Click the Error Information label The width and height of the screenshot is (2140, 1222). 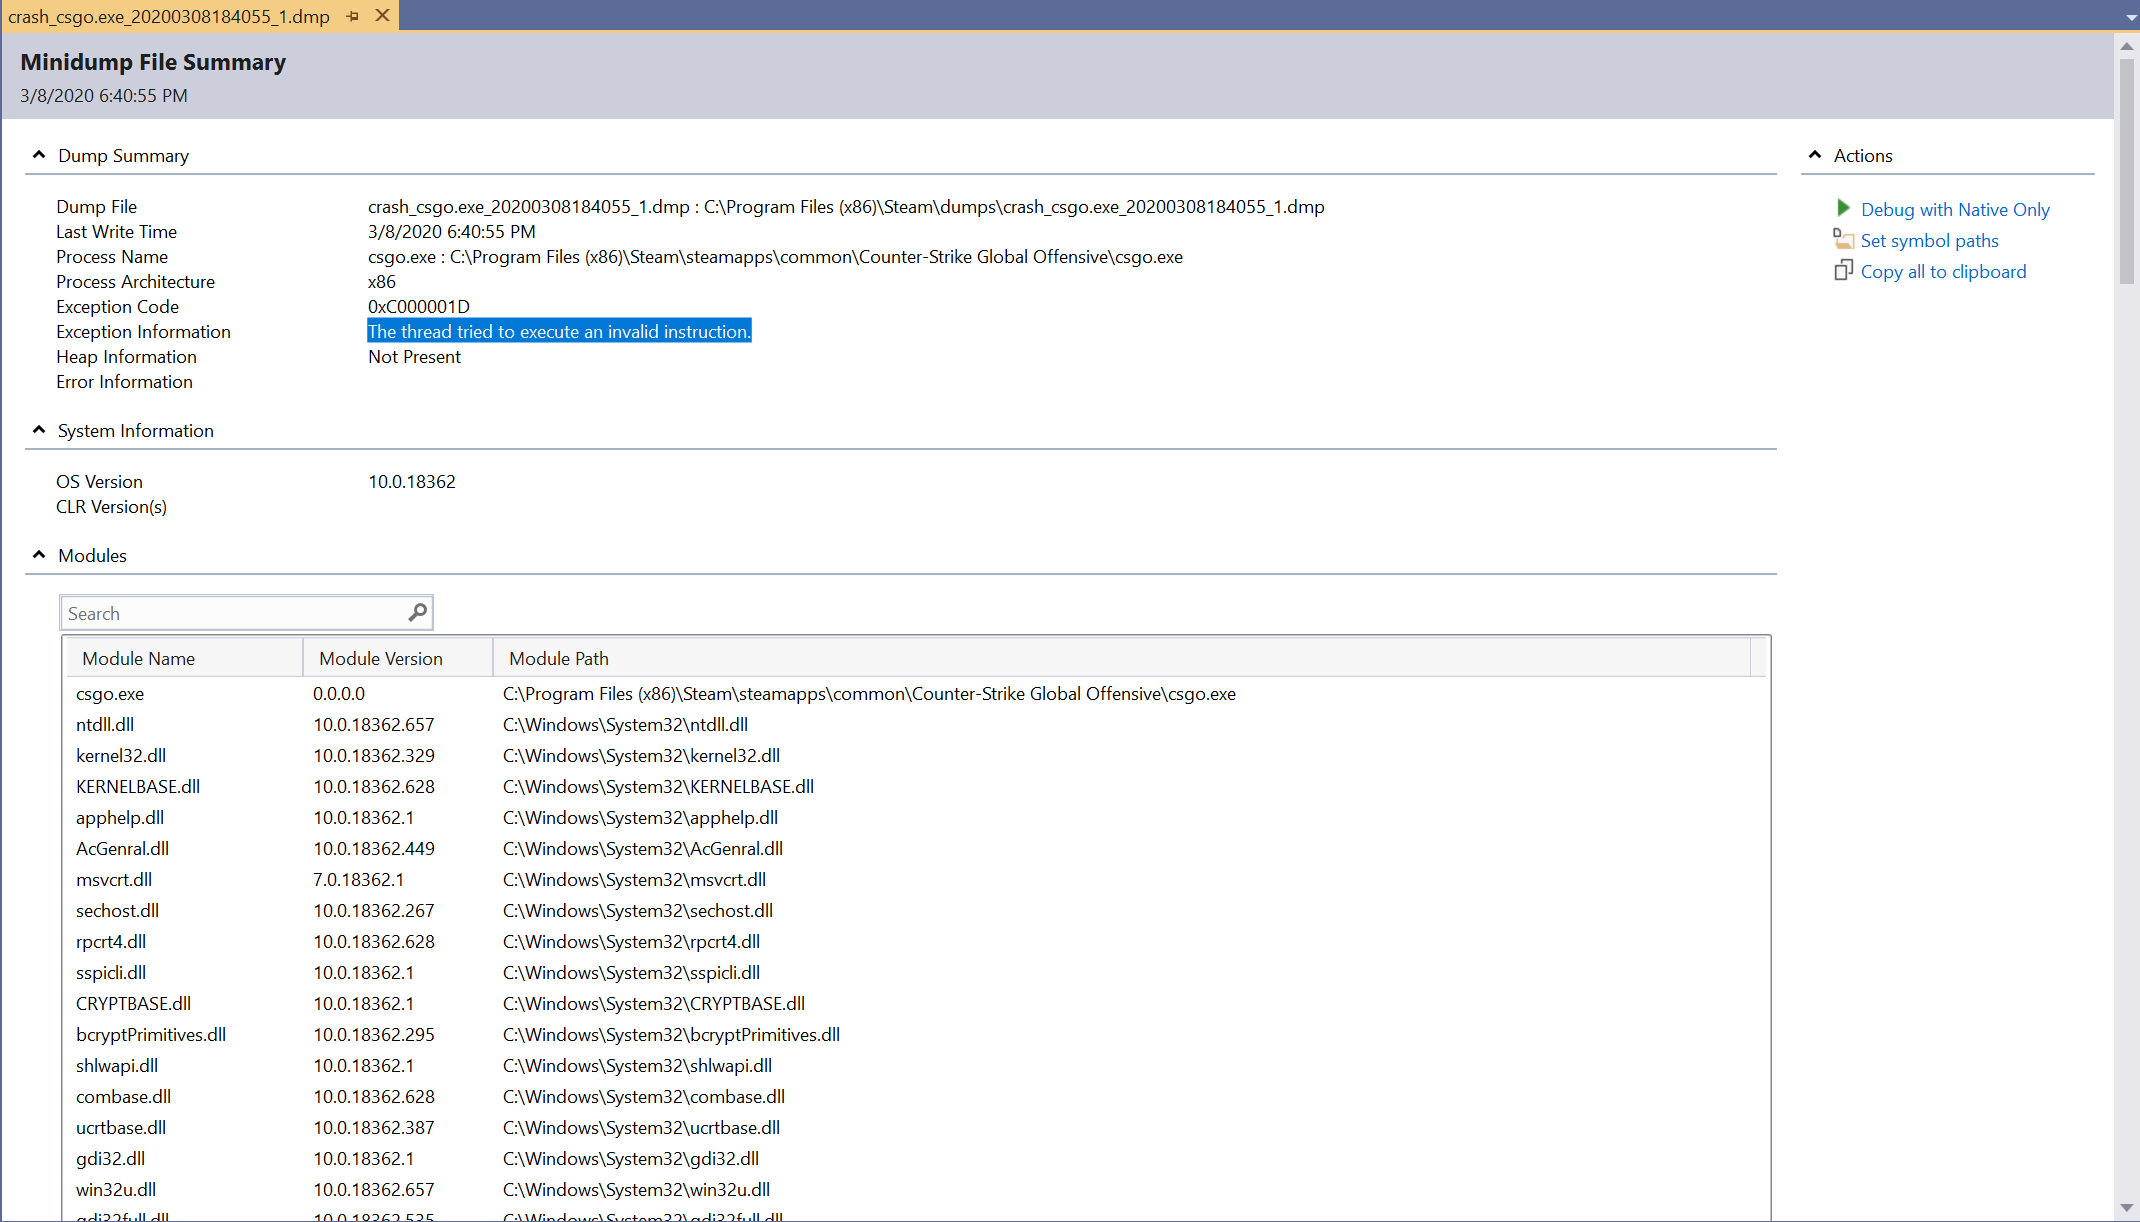coord(124,381)
